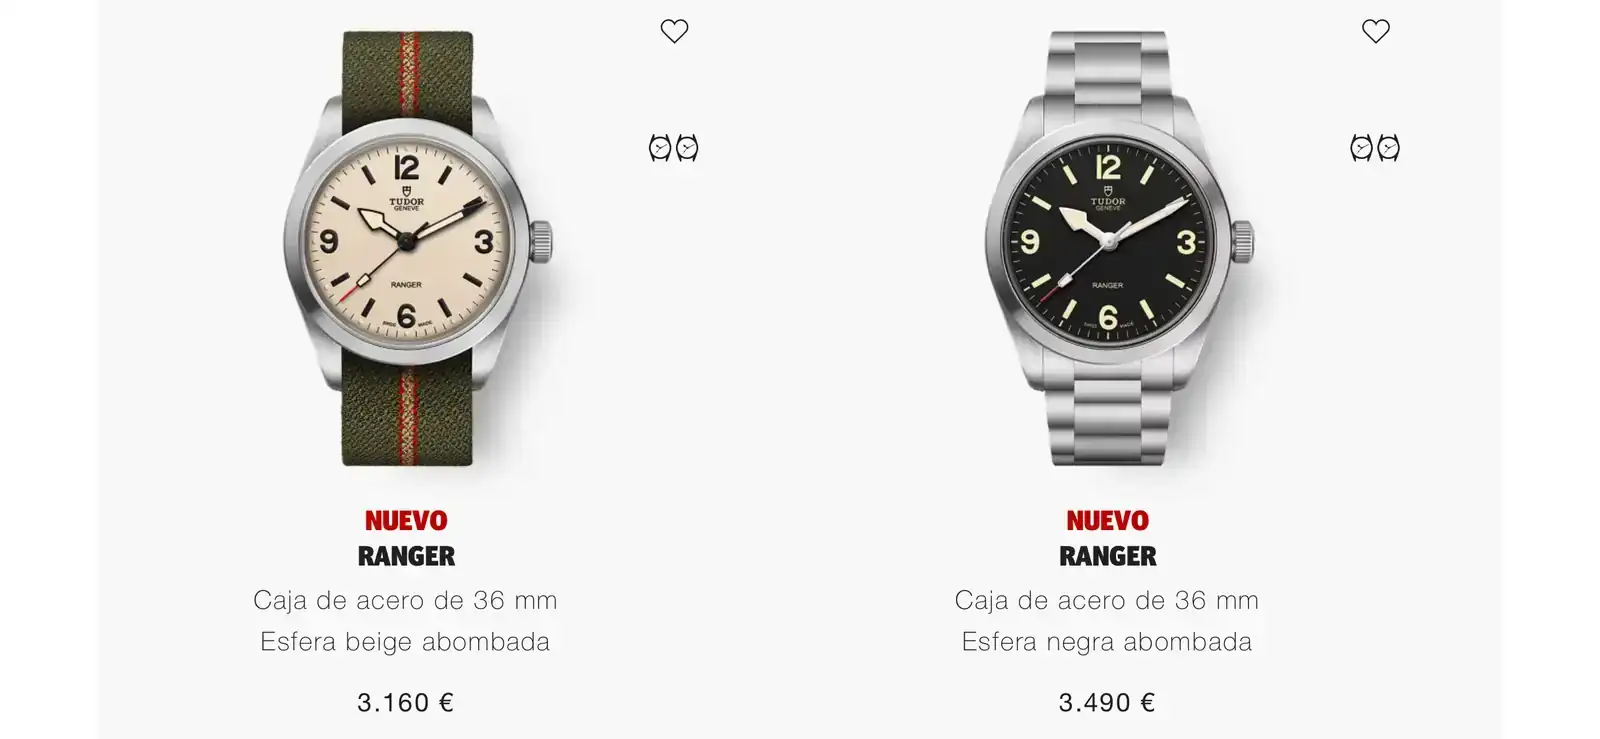This screenshot has height=739, width=1600.
Task: Click the RANGER title of beige dial watch
Action: click(406, 556)
